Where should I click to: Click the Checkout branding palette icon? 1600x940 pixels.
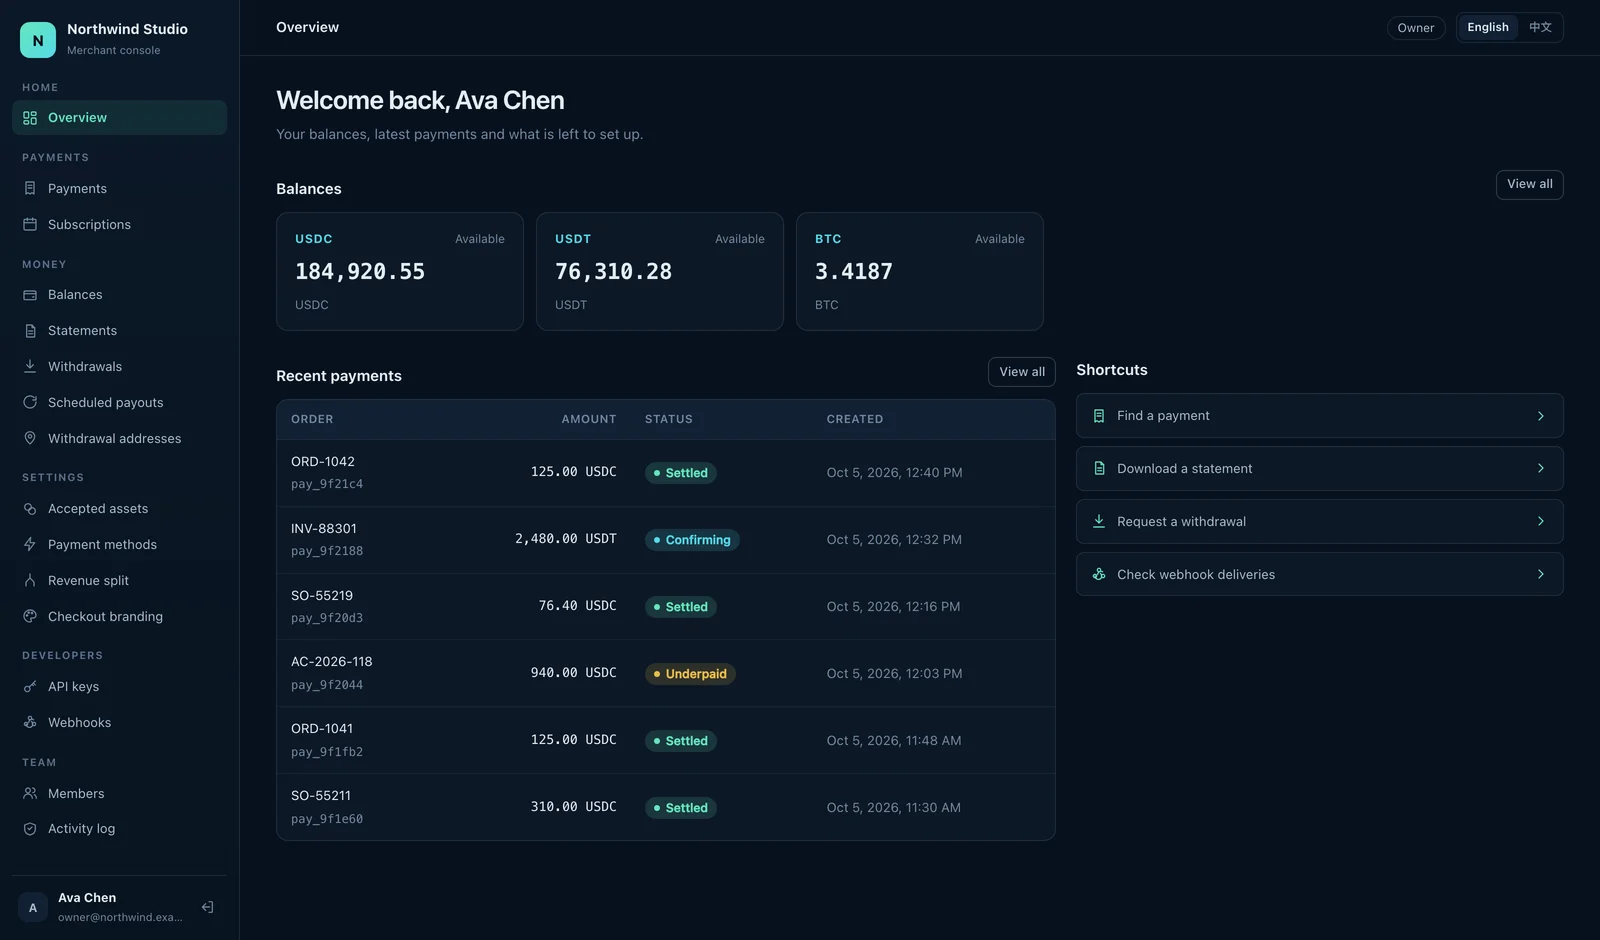tap(30, 617)
